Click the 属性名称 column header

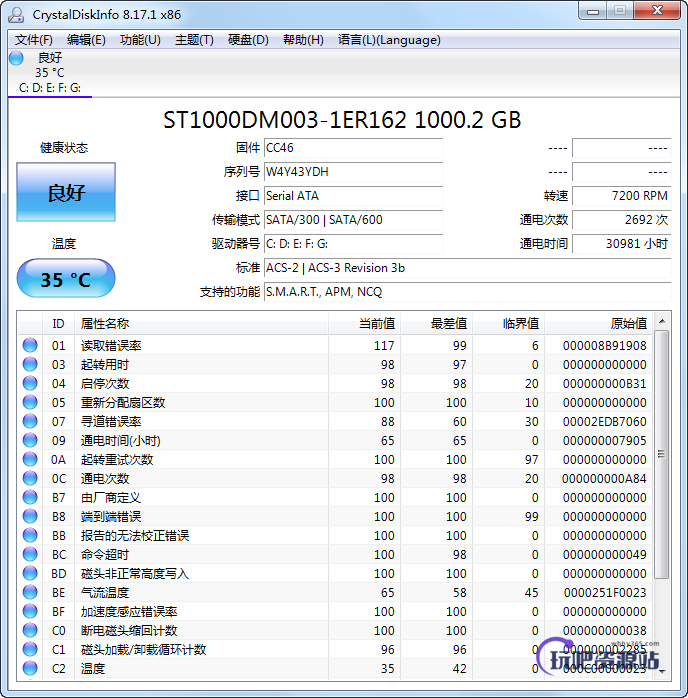[x=202, y=324]
